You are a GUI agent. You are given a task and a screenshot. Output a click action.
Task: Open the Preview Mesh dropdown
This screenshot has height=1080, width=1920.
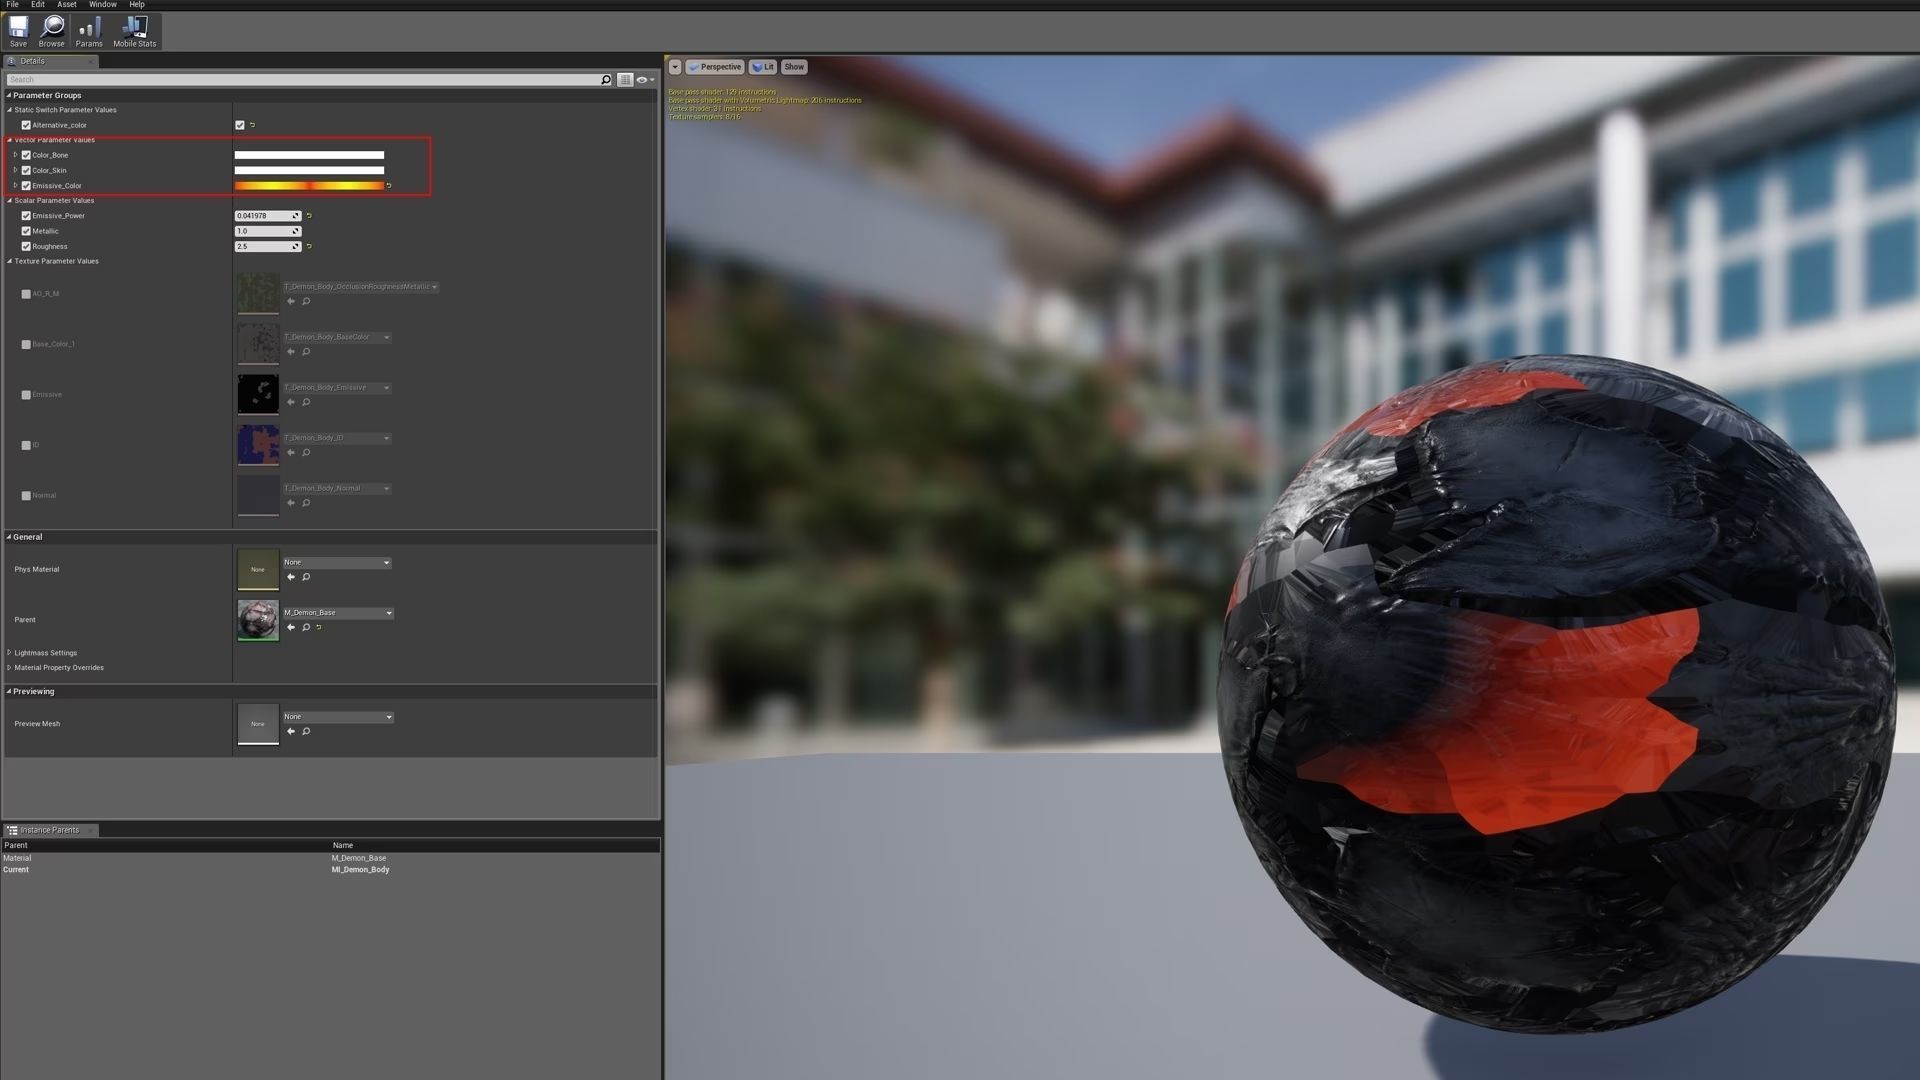[338, 717]
